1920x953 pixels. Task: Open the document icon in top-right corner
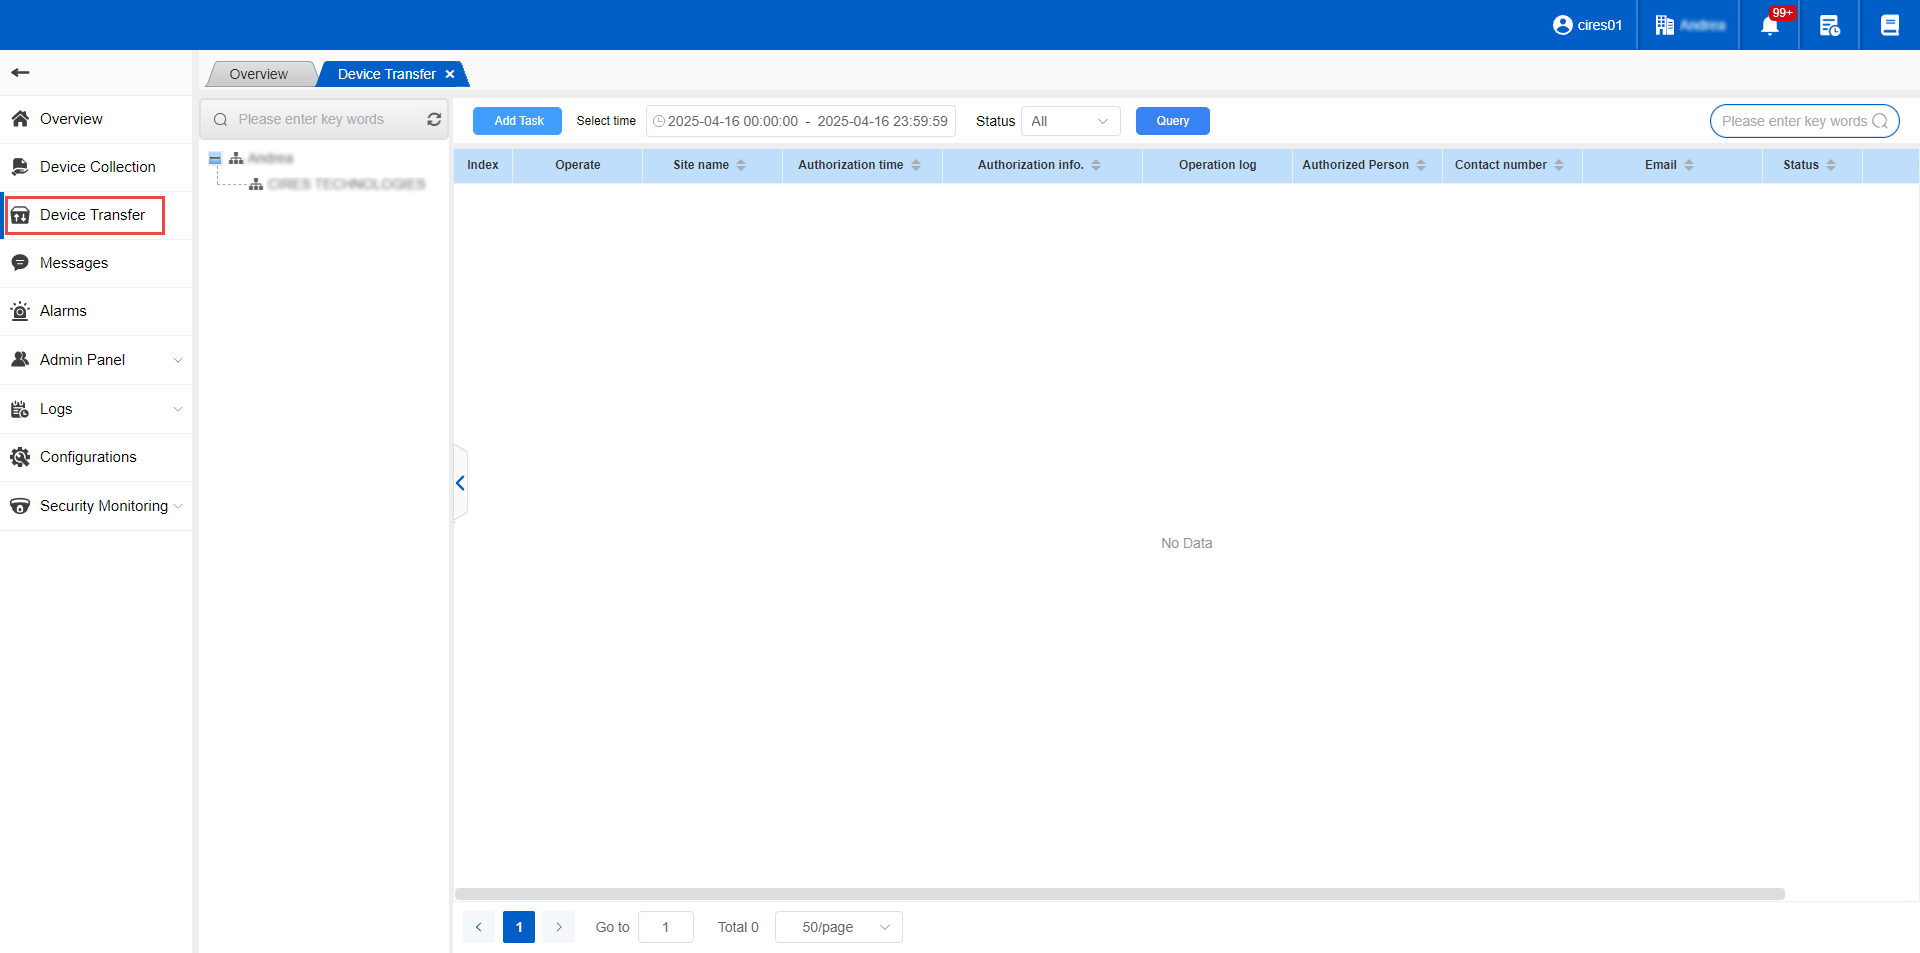click(1889, 26)
